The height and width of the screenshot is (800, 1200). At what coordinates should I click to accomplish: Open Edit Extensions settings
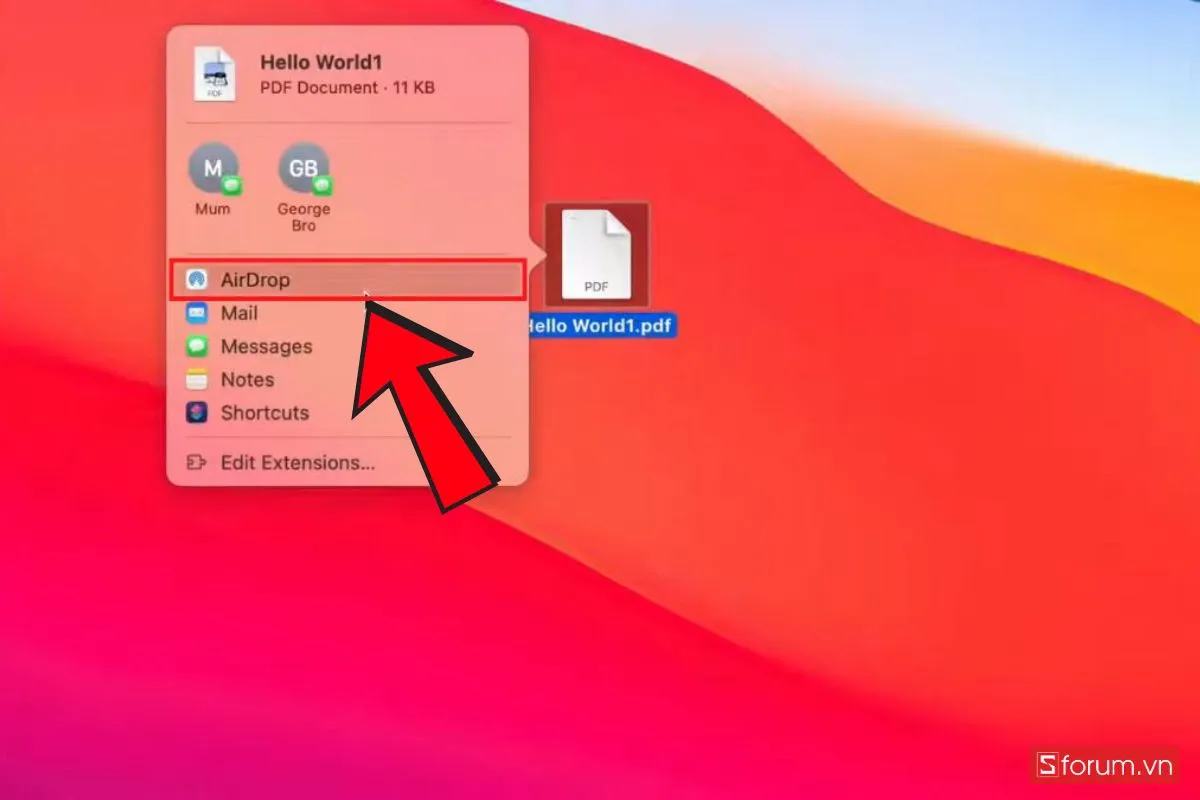pyautogui.click(x=297, y=462)
